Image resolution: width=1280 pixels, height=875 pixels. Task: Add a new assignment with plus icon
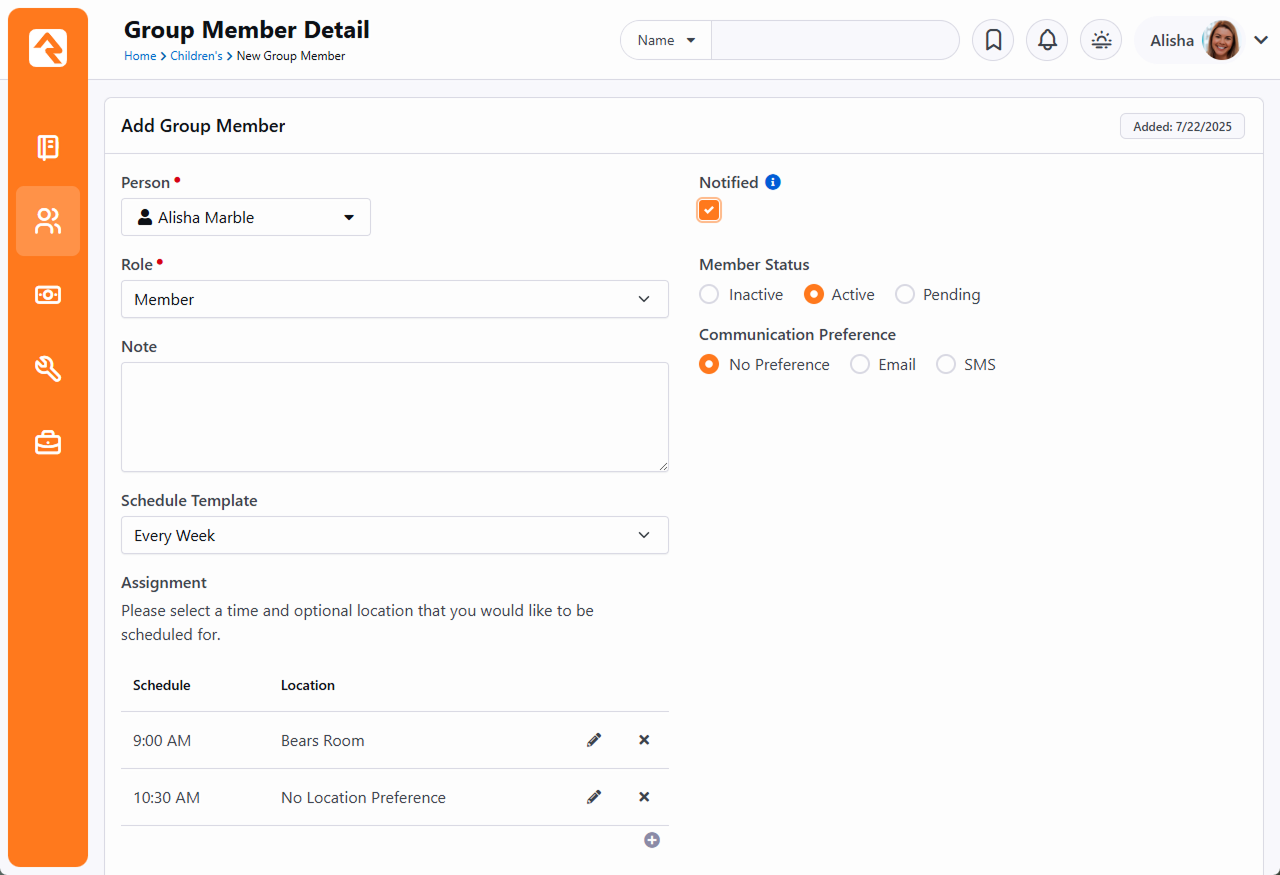(652, 840)
